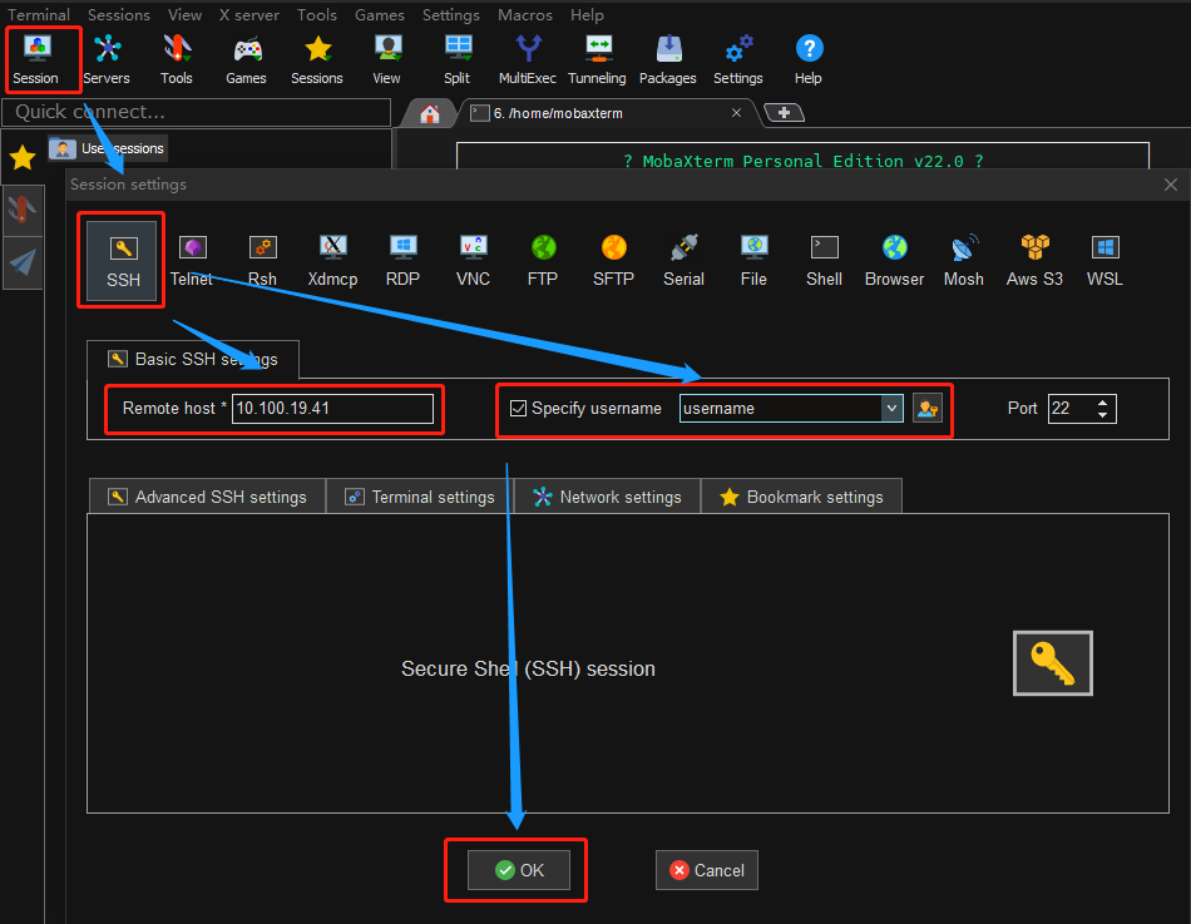Image resolution: width=1191 pixels, height=924 pixels.
Task: Increase the Port number with stepper
Action: pyautogui.click(x=1102, y=403)
